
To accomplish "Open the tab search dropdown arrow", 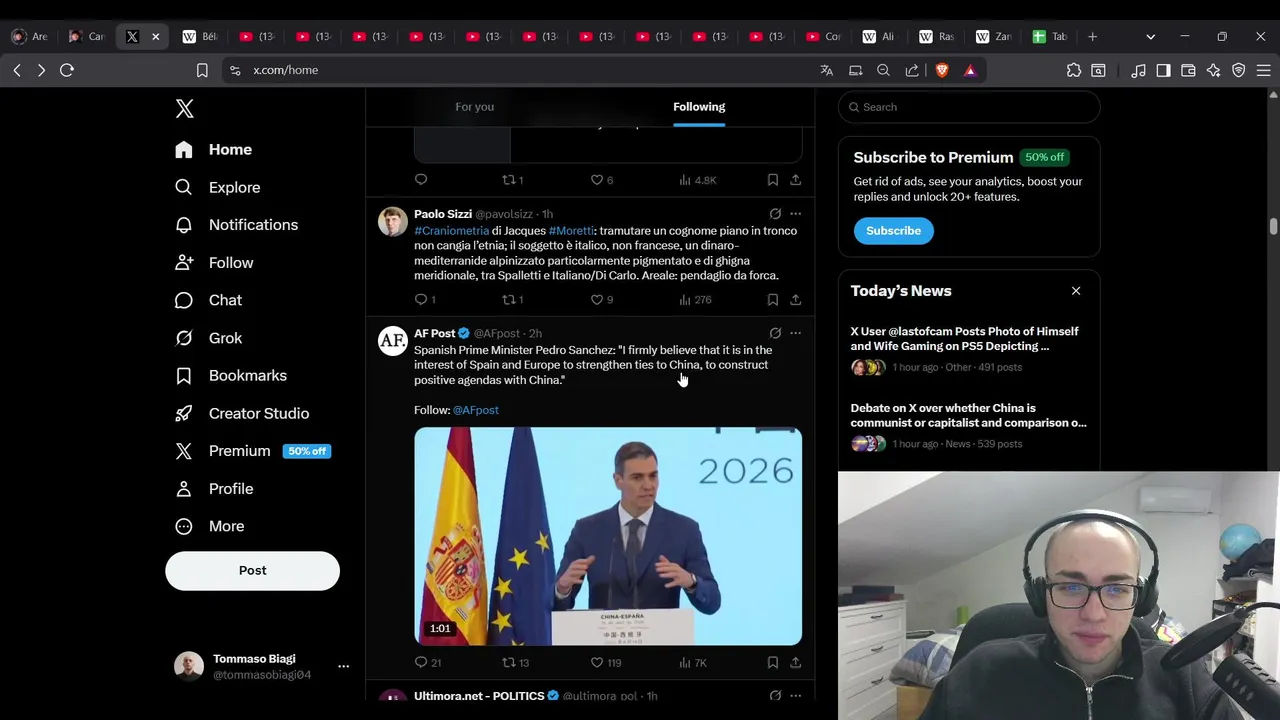I will pos(1150,36).
